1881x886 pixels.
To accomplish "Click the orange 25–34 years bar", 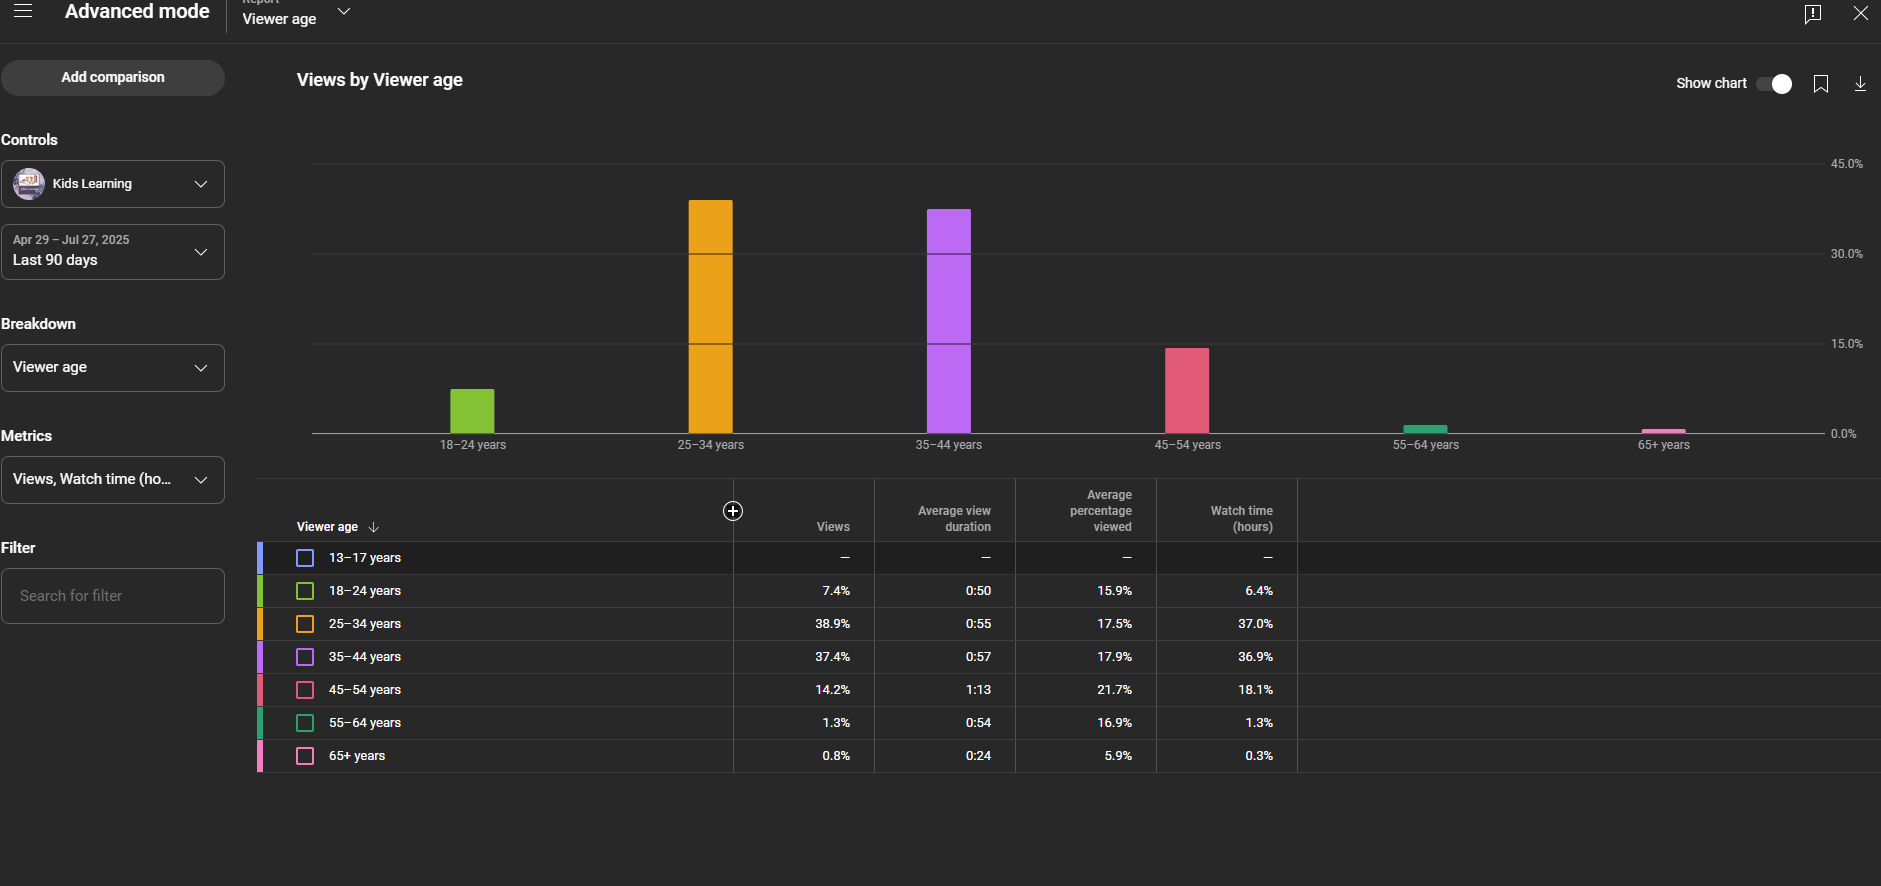I will 710,316.
